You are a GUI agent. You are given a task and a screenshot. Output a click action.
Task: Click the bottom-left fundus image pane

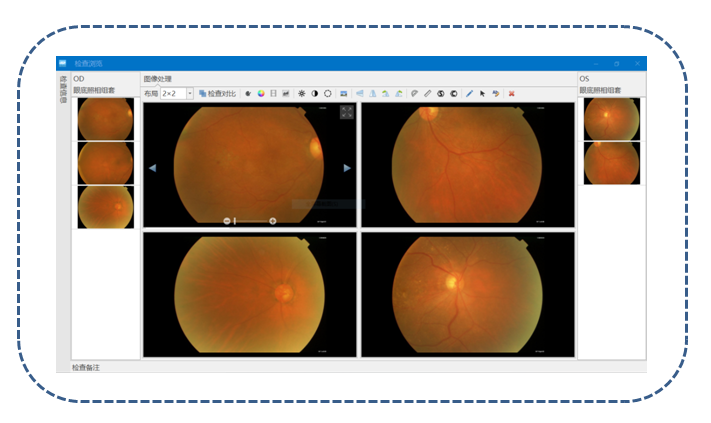tap(250, 295)
